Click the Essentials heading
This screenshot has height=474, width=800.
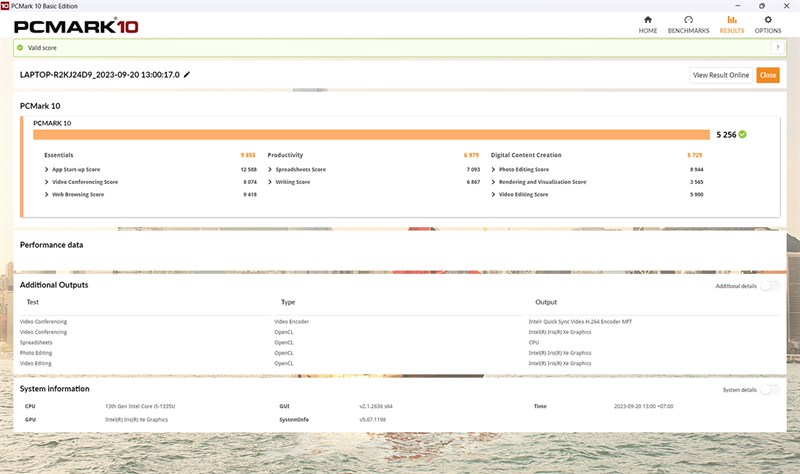(59, 155)
